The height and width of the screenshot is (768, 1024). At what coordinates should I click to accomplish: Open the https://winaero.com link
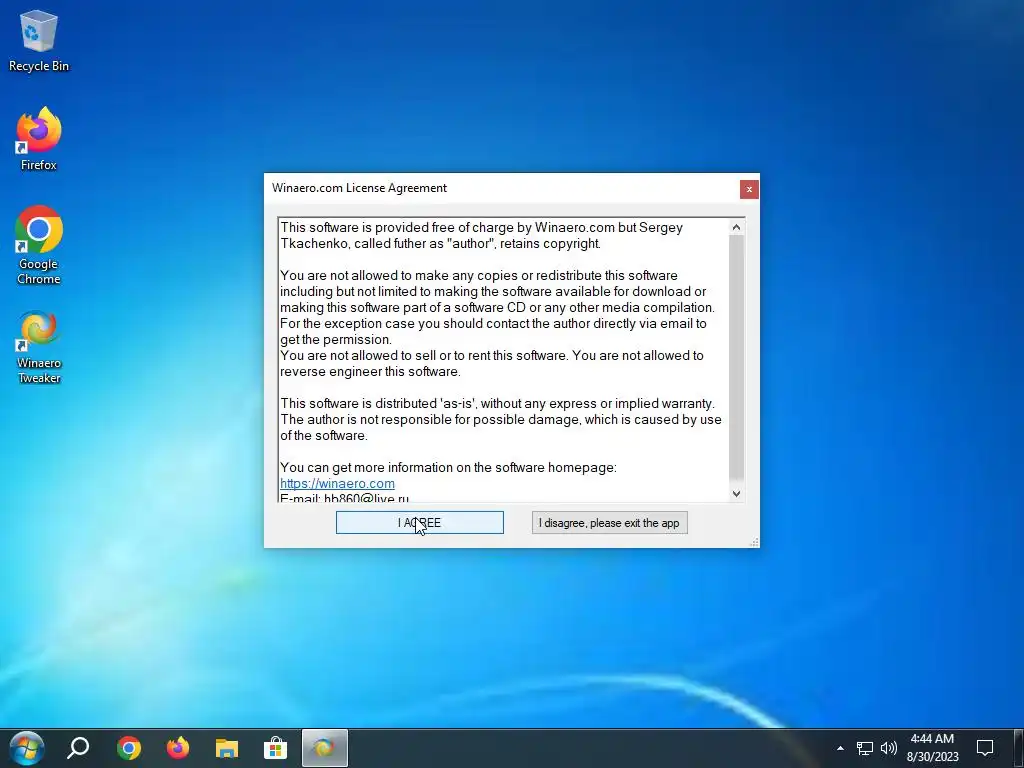pyautogui.click(x=337, y=483)
